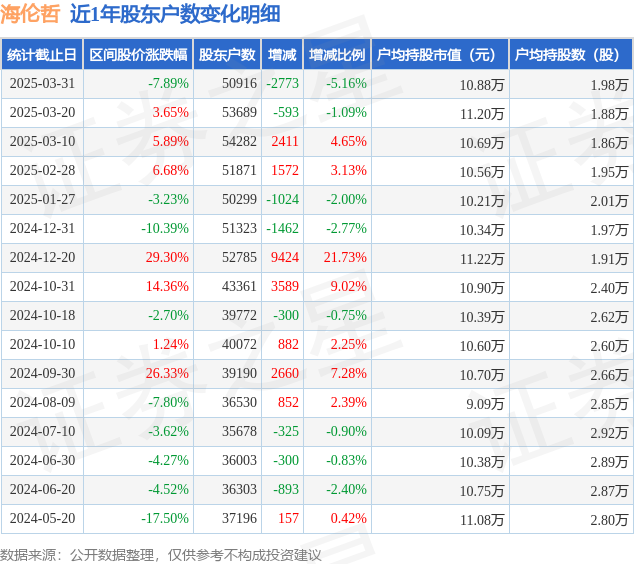Click the shareholder count 37196
The width and height of the screenshot is (634, 564).
point(239,519)
